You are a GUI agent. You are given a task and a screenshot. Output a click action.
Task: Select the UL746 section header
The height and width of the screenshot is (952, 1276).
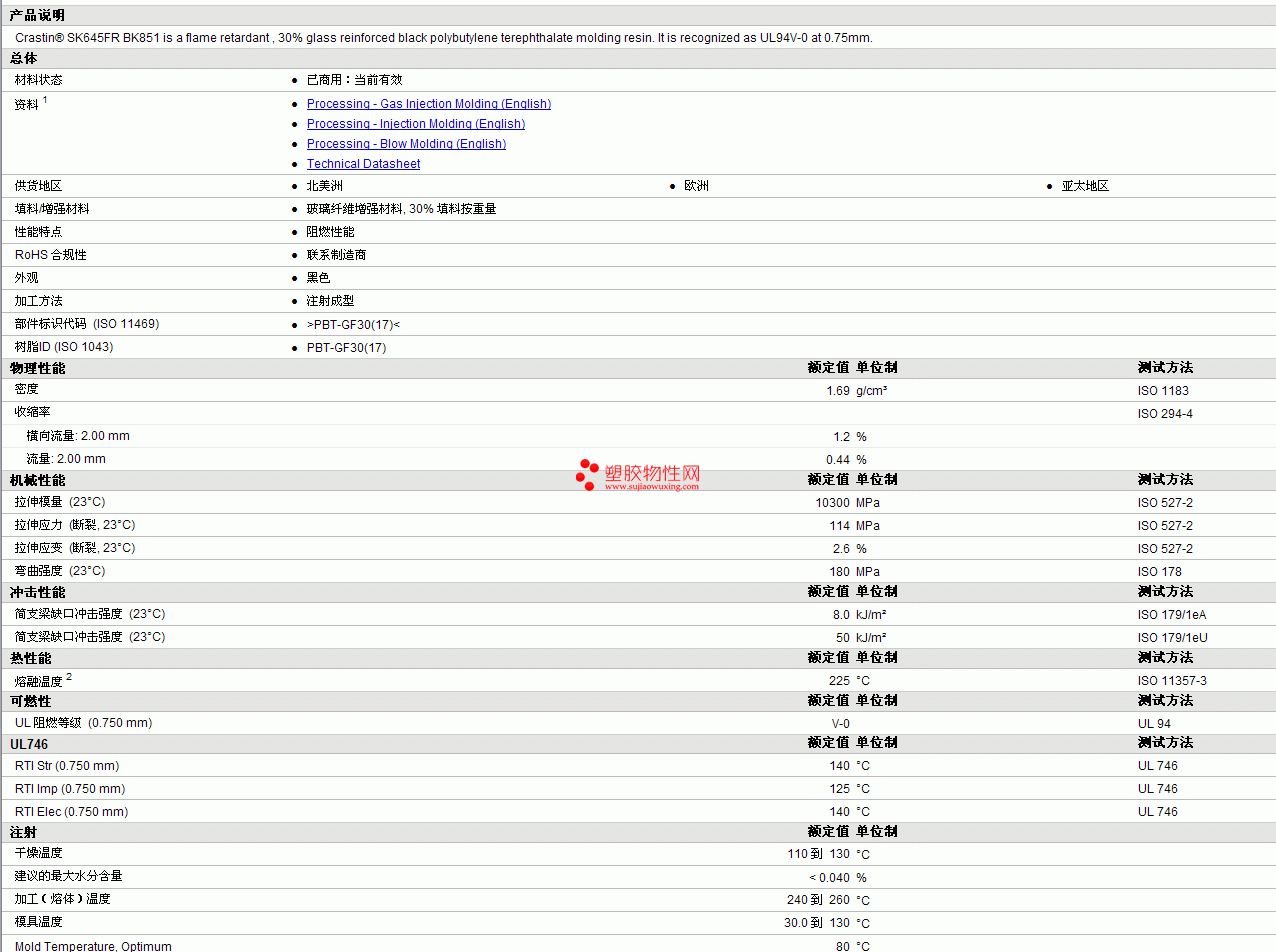pyautogui.click(x=29, y=744)
